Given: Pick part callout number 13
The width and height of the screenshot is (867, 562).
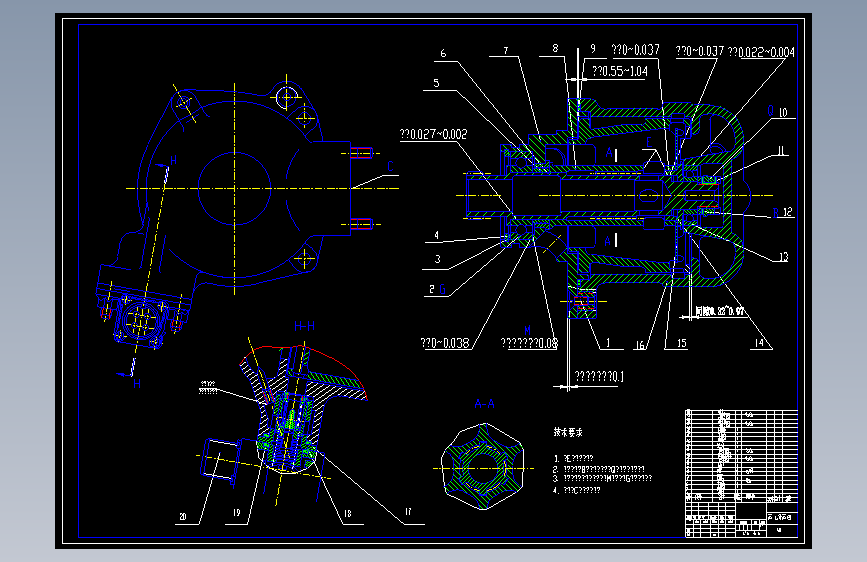Looking at the screenshot, I should [x=783, y=257].
